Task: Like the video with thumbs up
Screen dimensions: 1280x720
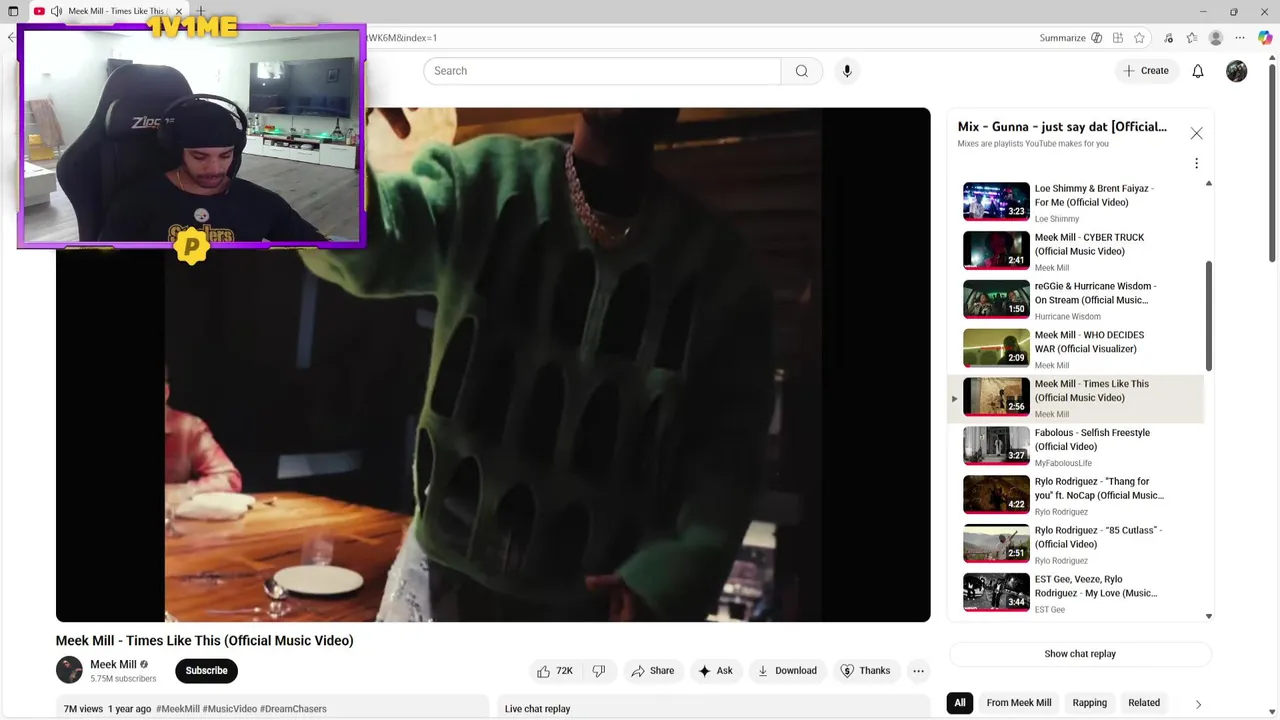Action: tap(555, 671)
